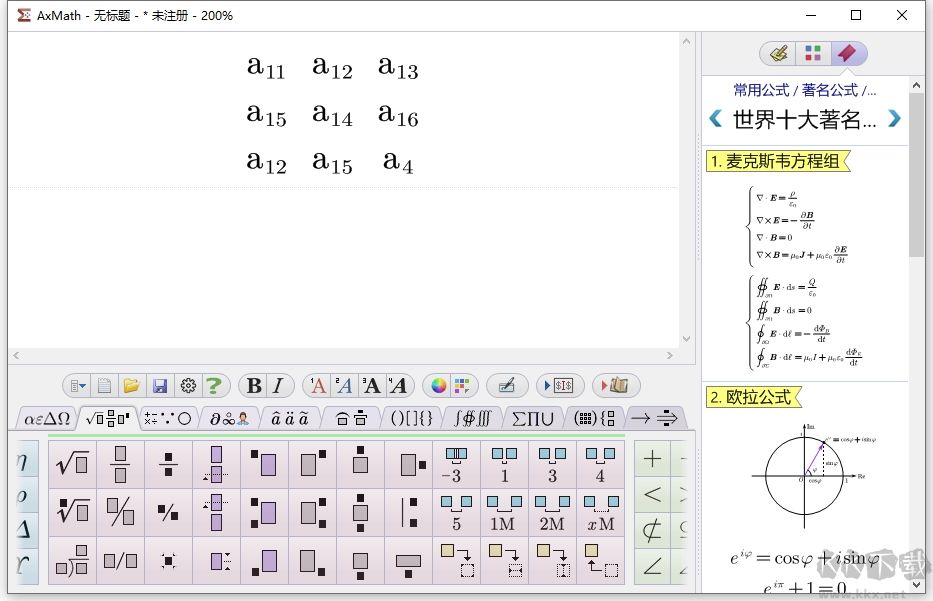
Task: Click the green question mark help icon
Action: coord(215,386)
